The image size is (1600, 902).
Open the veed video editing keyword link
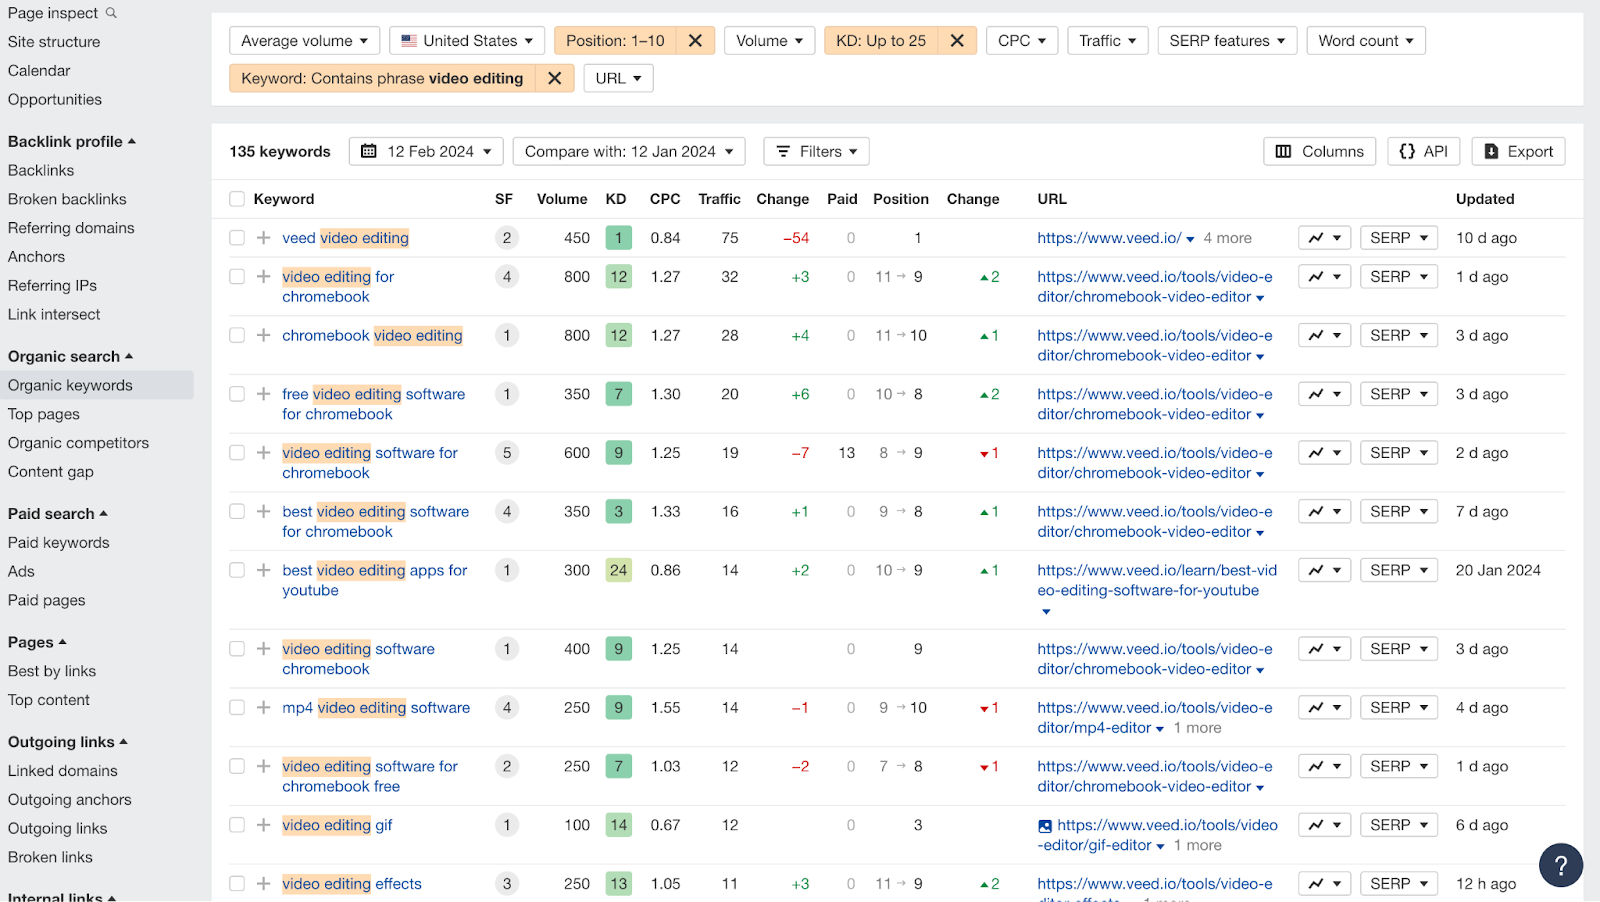click(x=345, y=238)
